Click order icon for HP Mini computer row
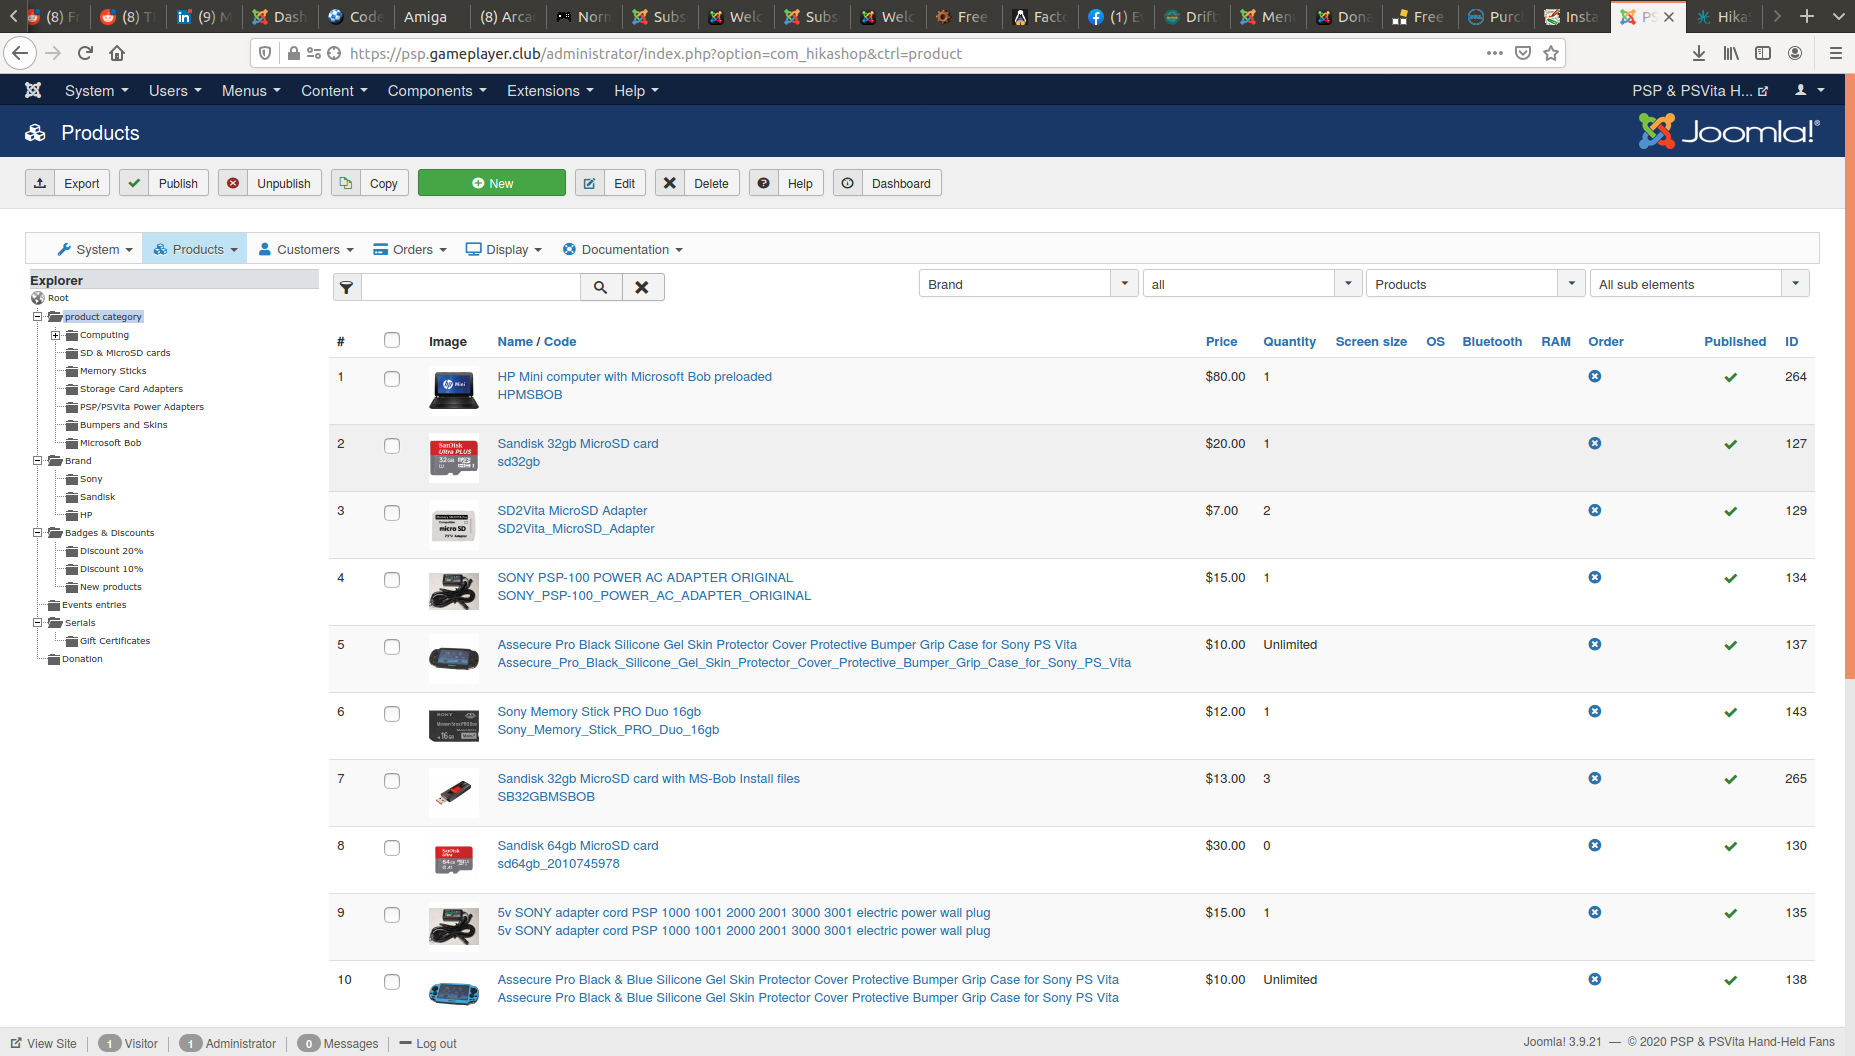The image size is (1855, 1056). [x=1594, y=376]
